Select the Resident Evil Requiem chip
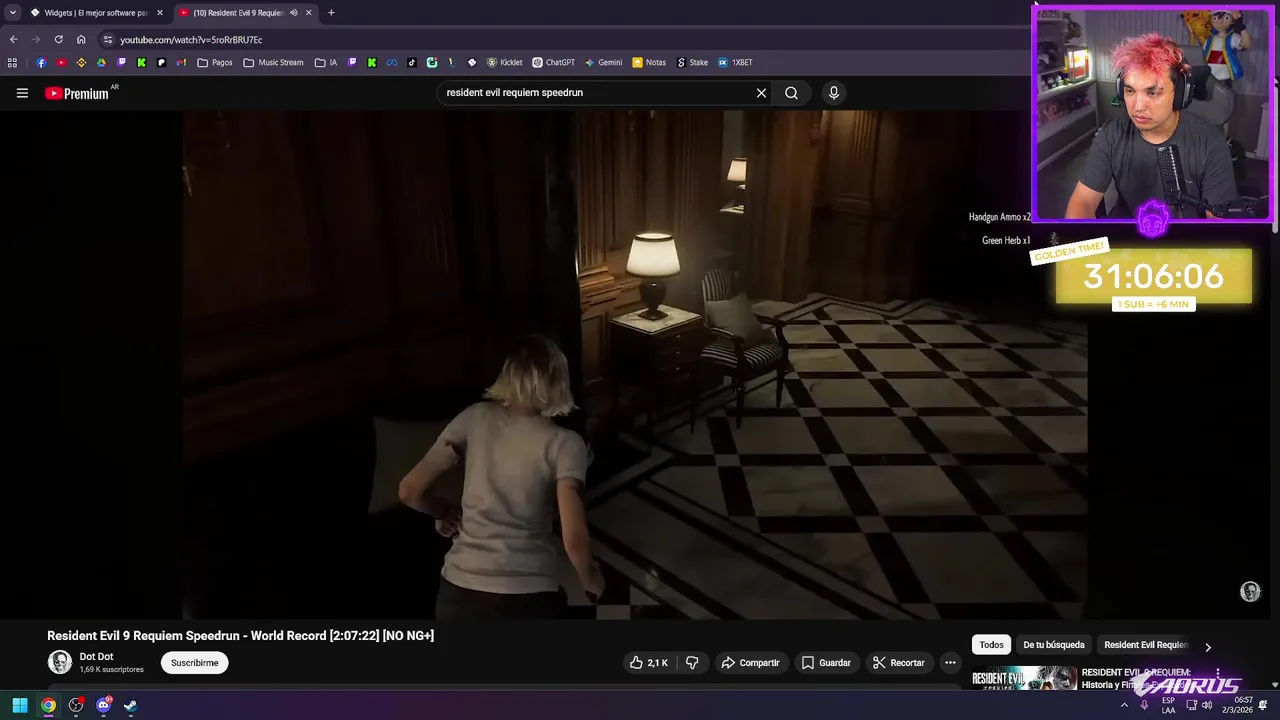 click(x=1146, y=645)
